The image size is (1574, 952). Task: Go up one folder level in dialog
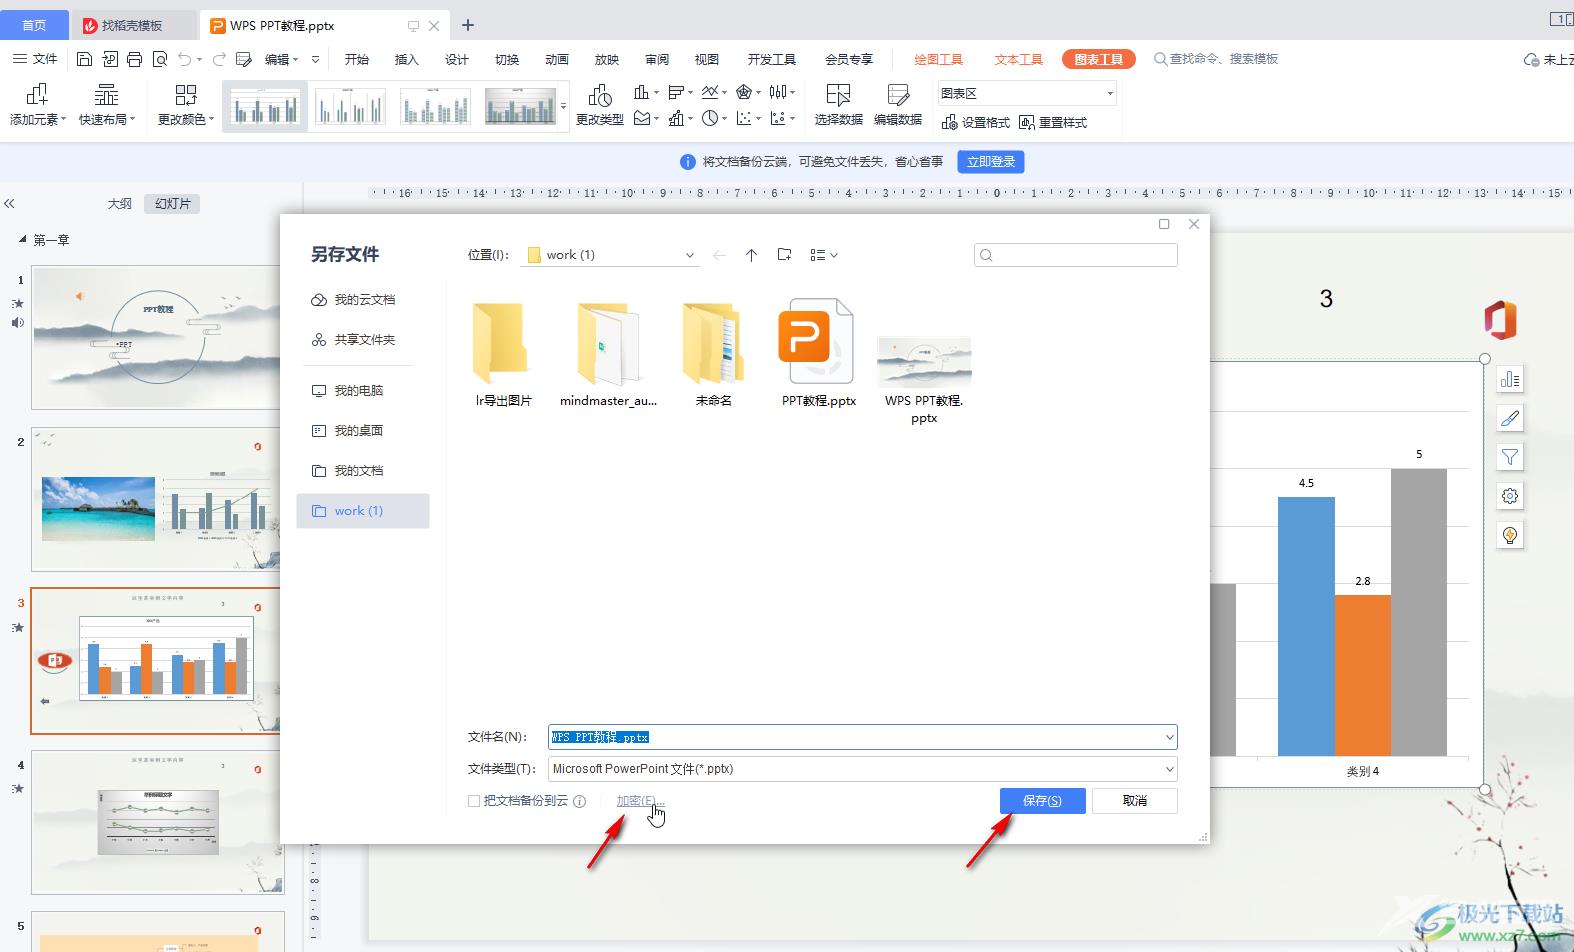(751, 255)
